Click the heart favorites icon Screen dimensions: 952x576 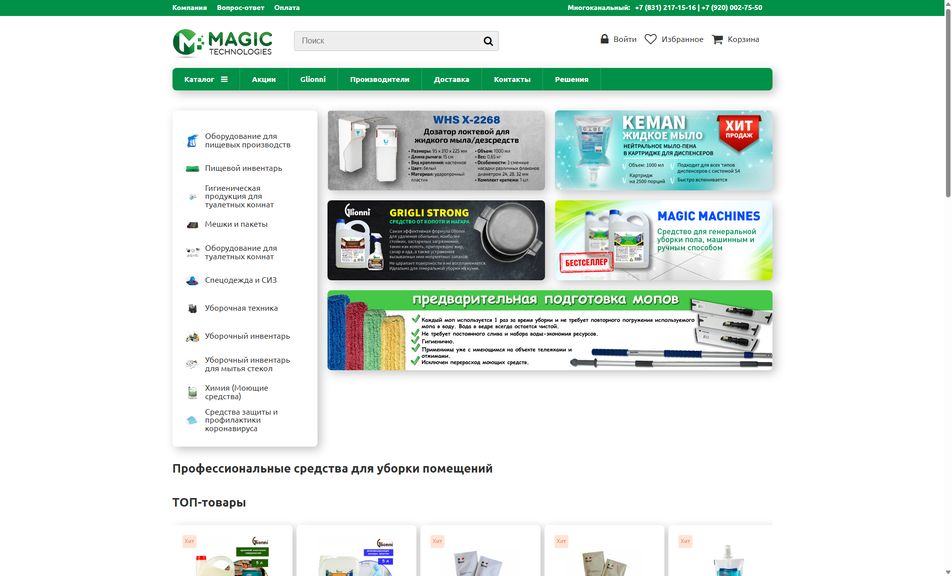pyautogui.click(x=650, y=39)
